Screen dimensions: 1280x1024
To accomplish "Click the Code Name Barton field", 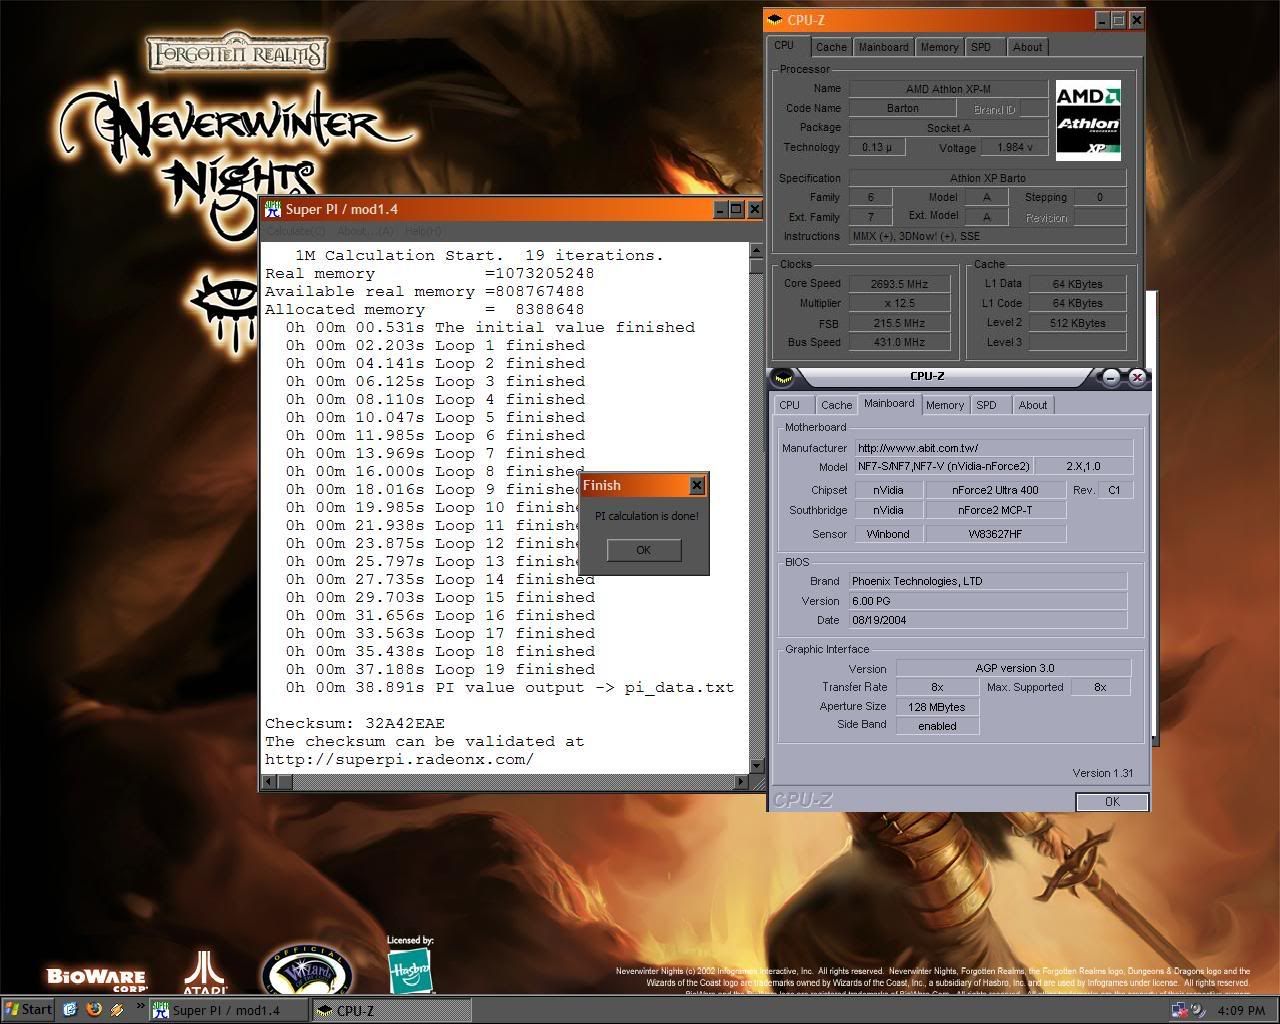I will (903, 108).
